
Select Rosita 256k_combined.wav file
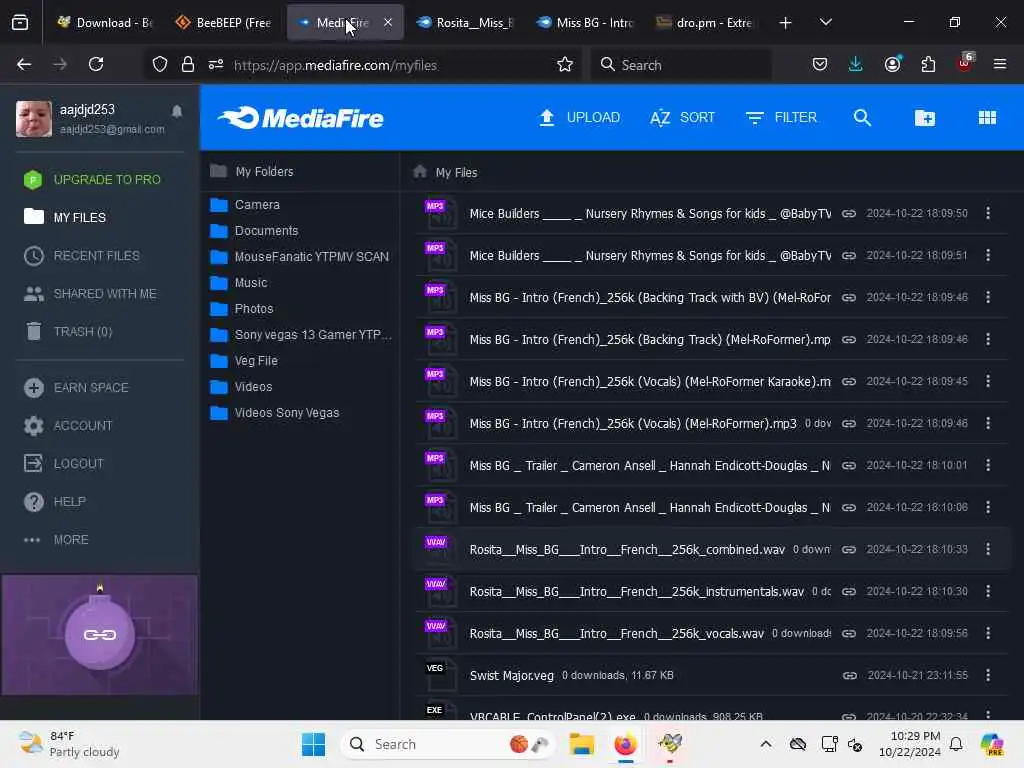[x=627, y=550]
